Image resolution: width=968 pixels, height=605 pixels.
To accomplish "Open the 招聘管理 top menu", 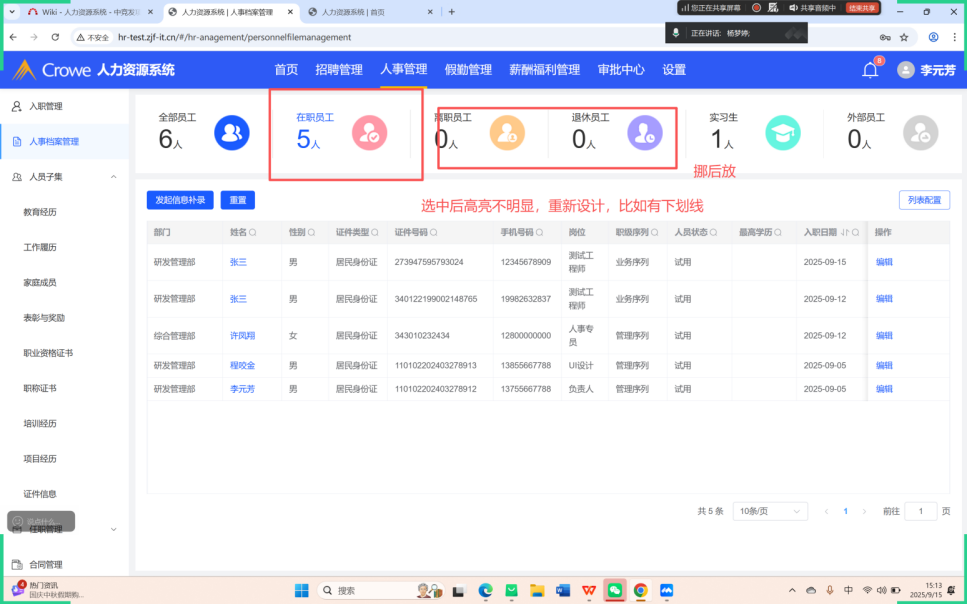I will click(338, 70).
